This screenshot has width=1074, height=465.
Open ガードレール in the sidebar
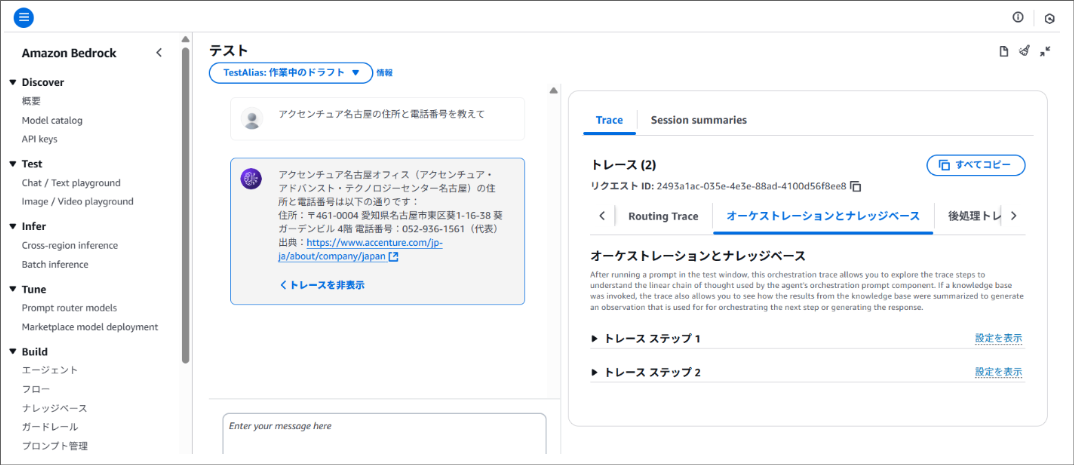pos(50,427)
